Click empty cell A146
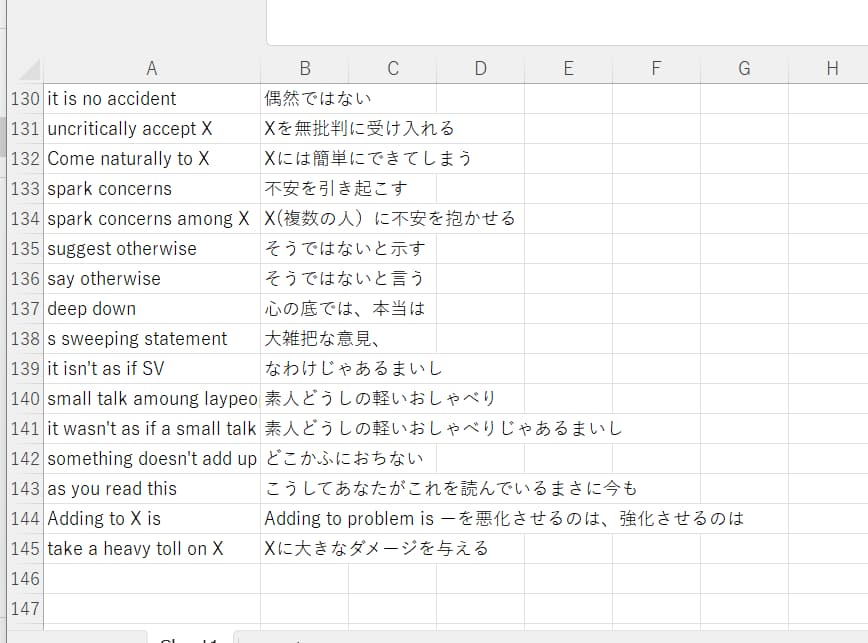 click(x=151, y=579)
